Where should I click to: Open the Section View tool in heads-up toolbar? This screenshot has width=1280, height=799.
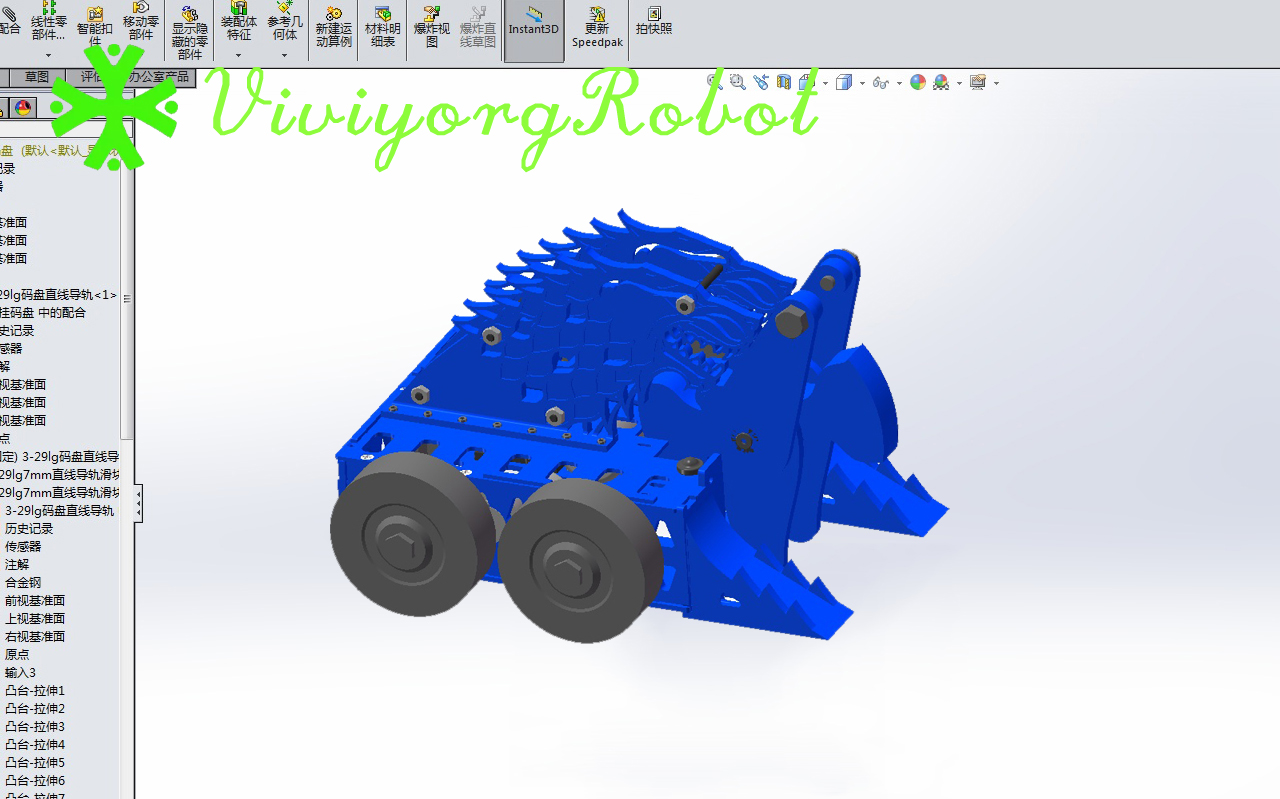[785, 82]
